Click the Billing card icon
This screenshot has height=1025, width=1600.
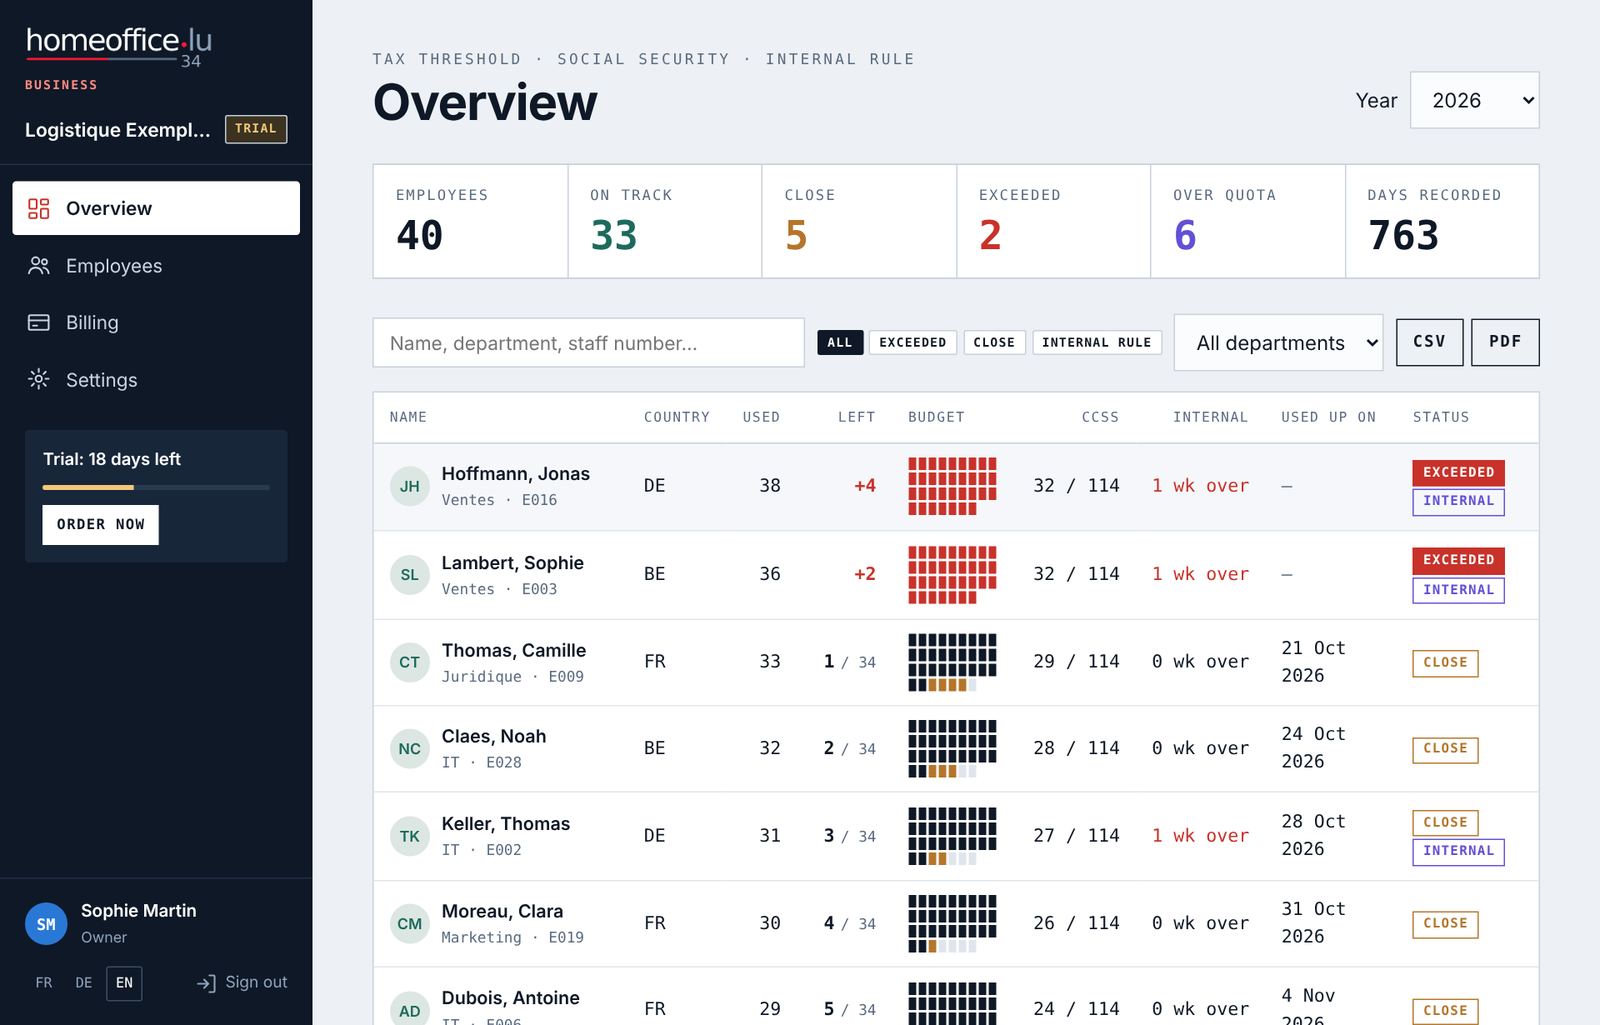tap(39, 322)
